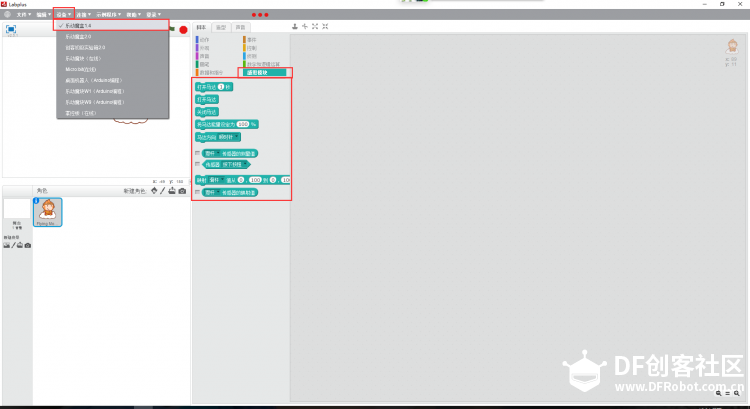Check the box beside the last reporter block
This screenshot has width=750, height=409.
point(198,192)
